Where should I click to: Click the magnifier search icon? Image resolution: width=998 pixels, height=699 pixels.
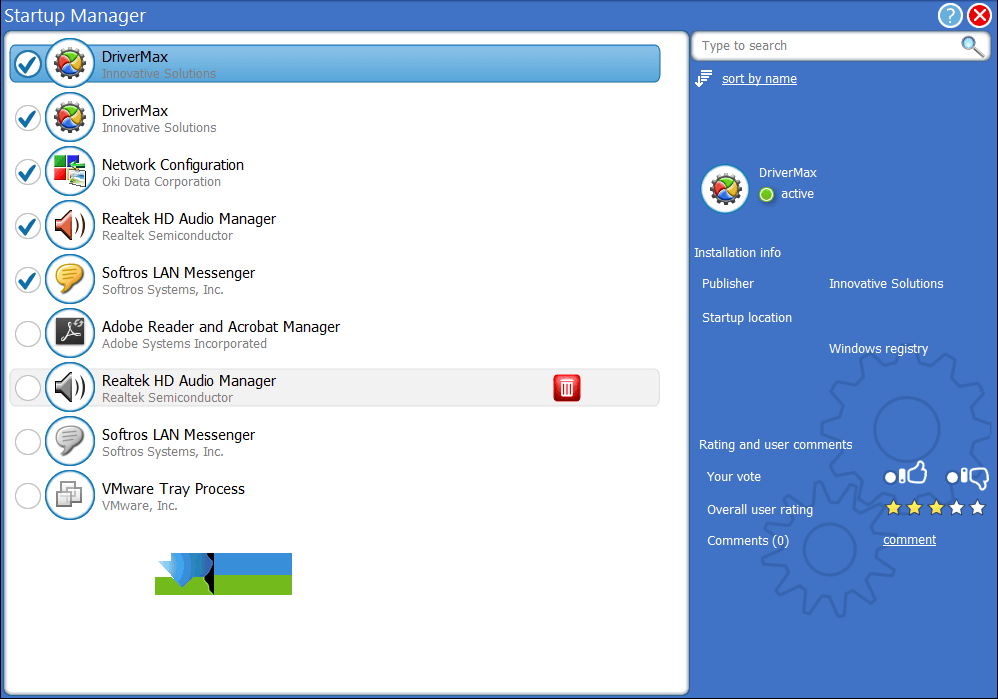pyautogui.click(x=972, y=46)
